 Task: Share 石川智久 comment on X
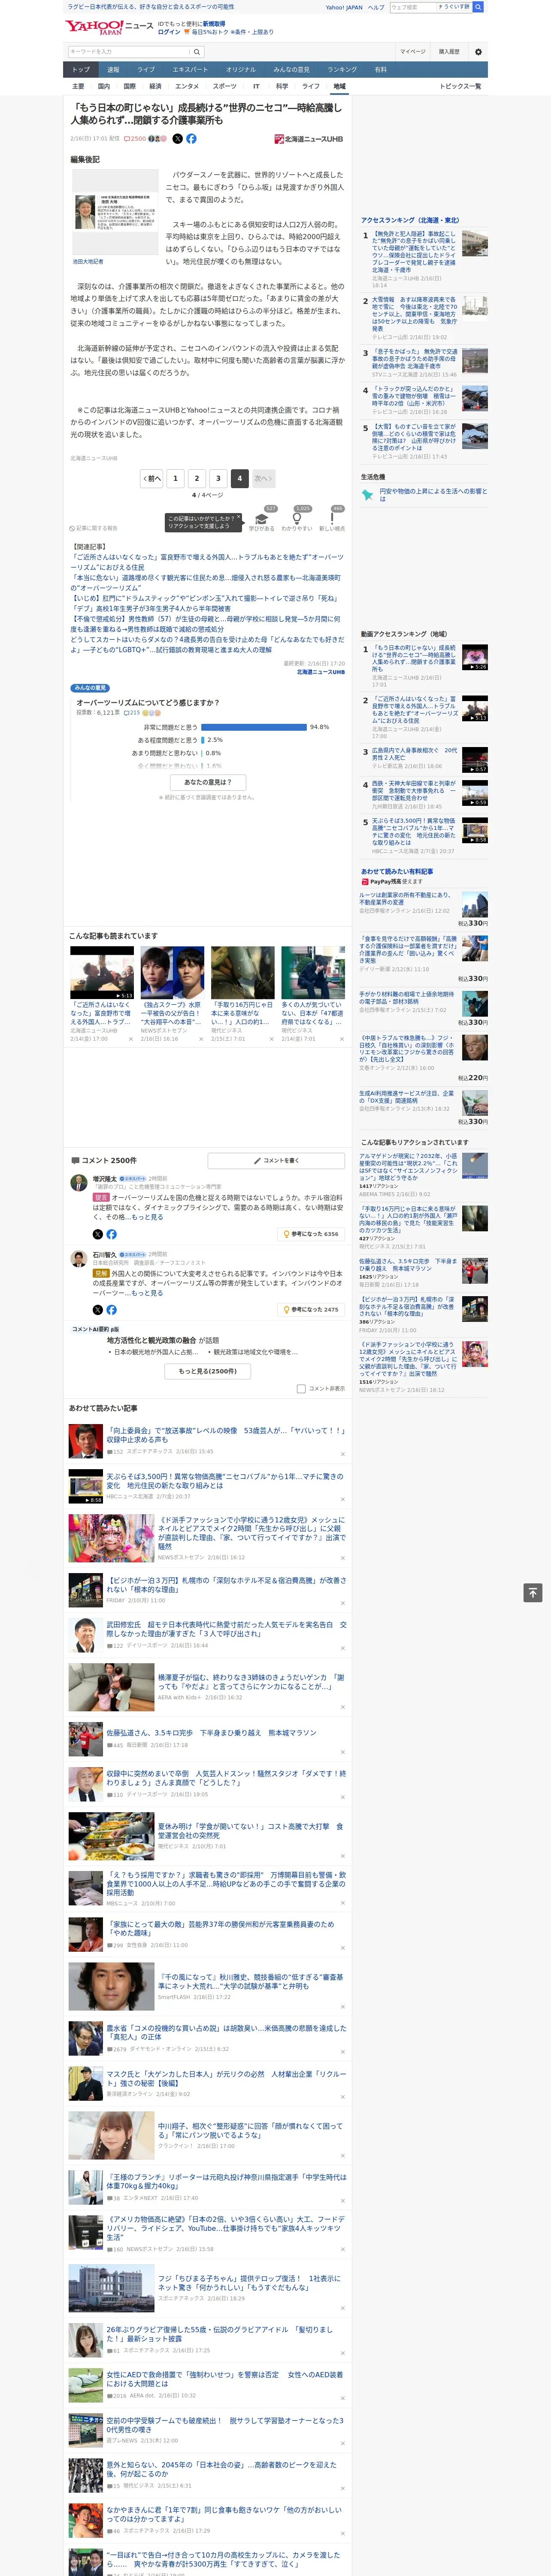click(98, 1309)
